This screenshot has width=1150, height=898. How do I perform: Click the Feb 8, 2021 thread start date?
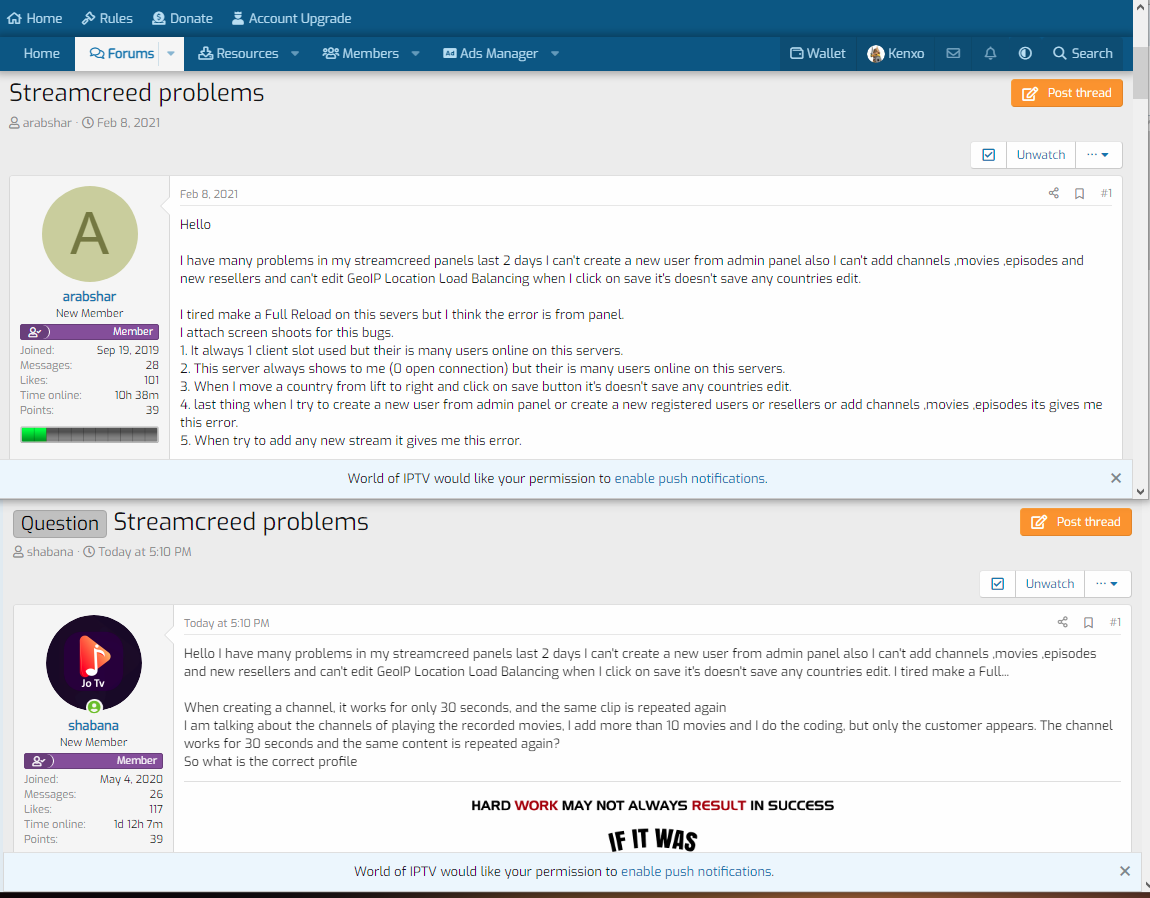128,123
